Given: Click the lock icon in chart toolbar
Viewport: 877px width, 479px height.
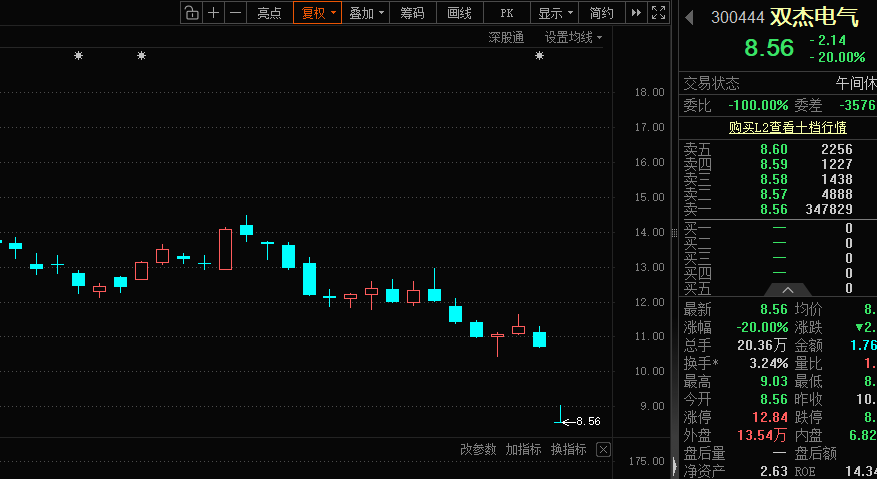Looking at the screenshot, I should point(191,13).
